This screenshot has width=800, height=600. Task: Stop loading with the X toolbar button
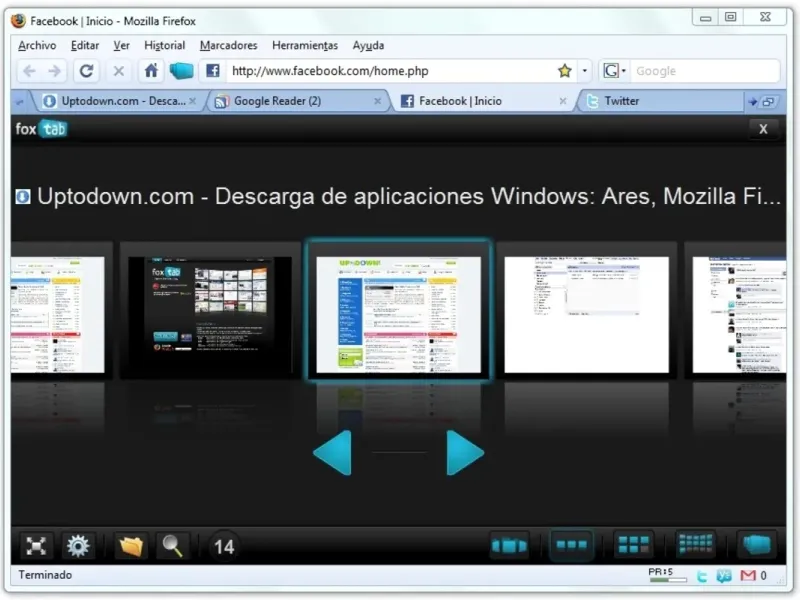[118, 71]
